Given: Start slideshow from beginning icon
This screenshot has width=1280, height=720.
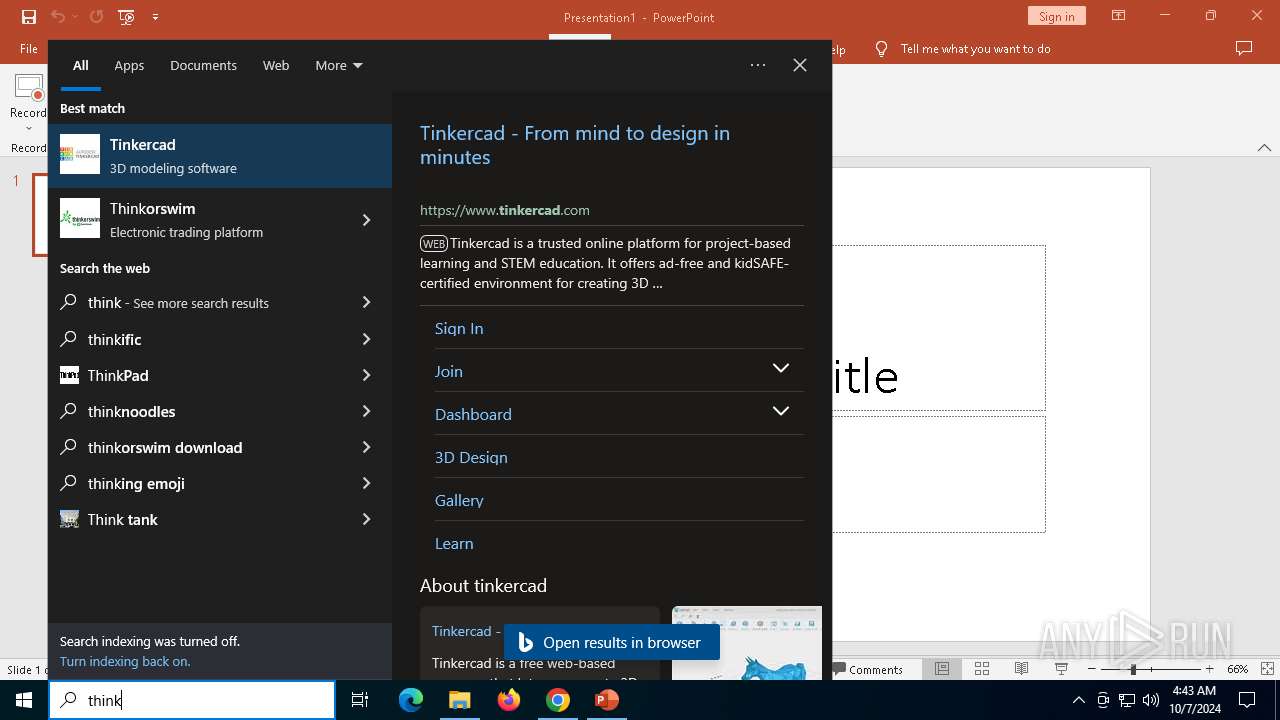Looking at the screenshot, I should [126, 17].
